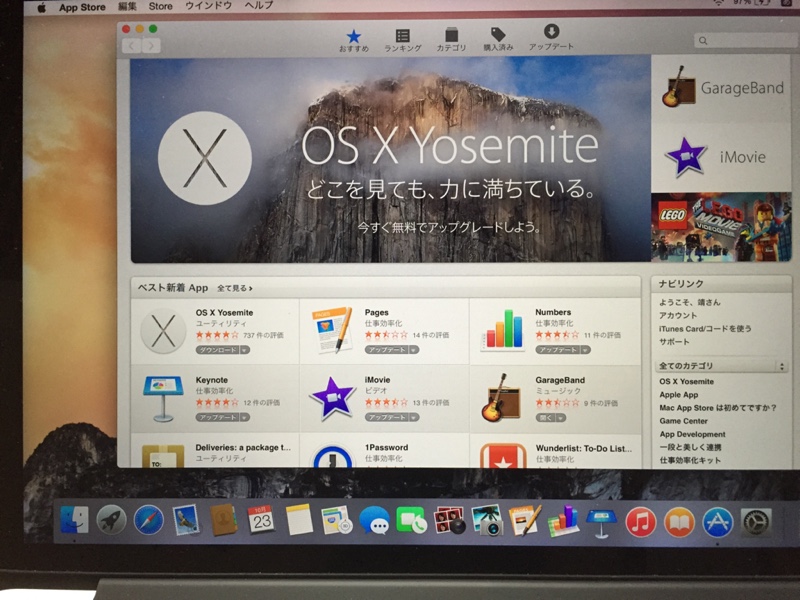Click Mac App Store は初めてですか？ link
The height and width of the screenshot is (600, 800).
(718, 408)
